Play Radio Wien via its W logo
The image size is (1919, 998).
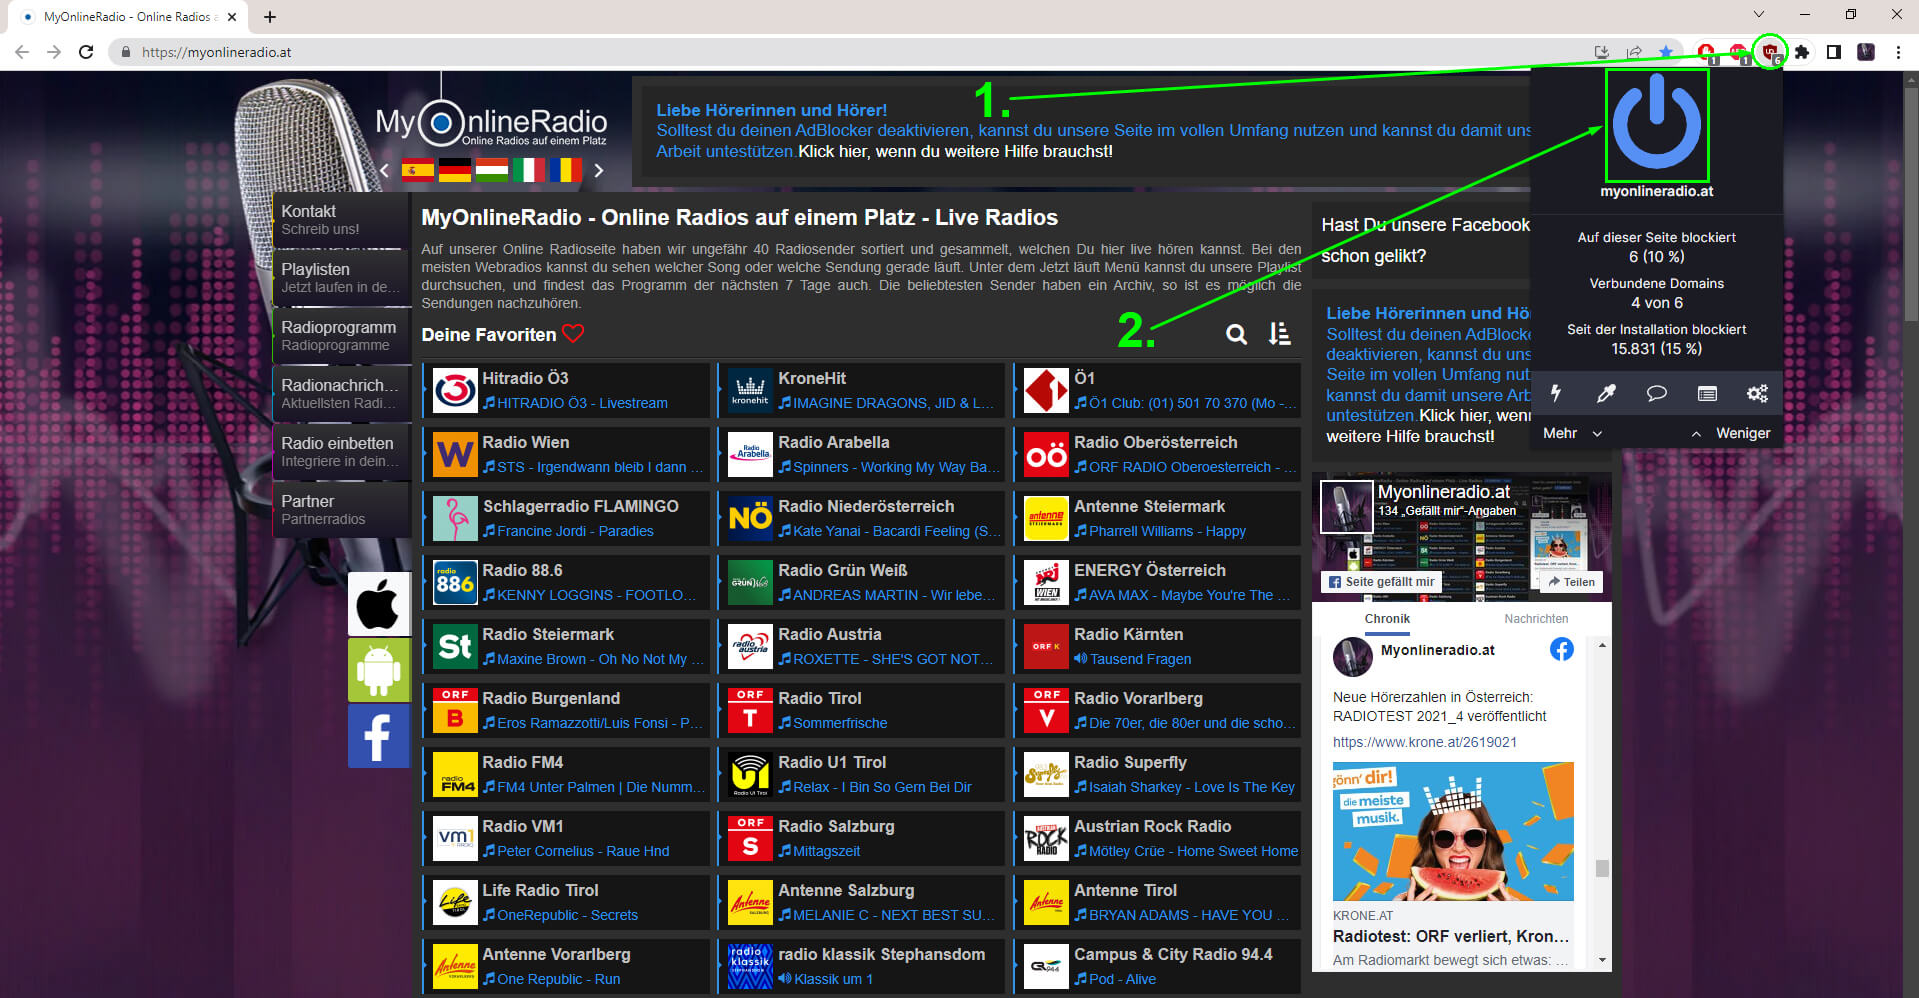coord(455,454)
